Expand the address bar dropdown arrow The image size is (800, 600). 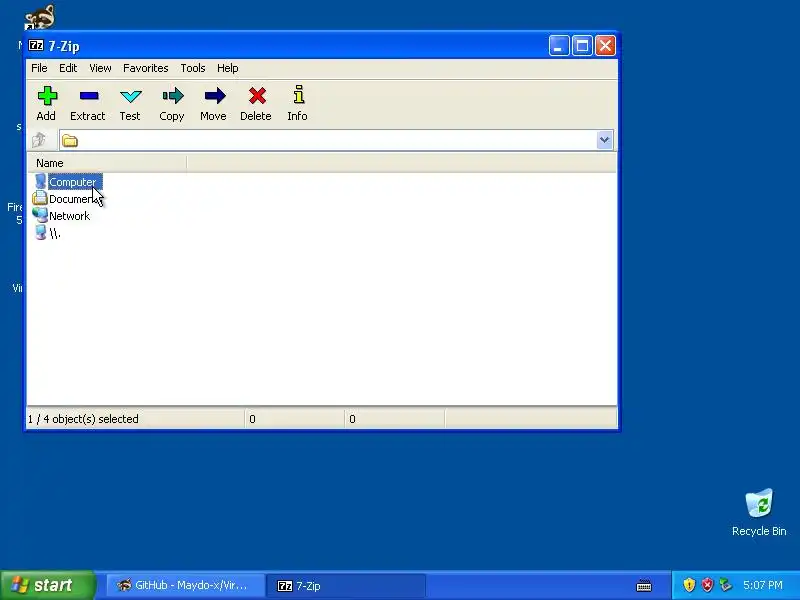coord(604,140)
